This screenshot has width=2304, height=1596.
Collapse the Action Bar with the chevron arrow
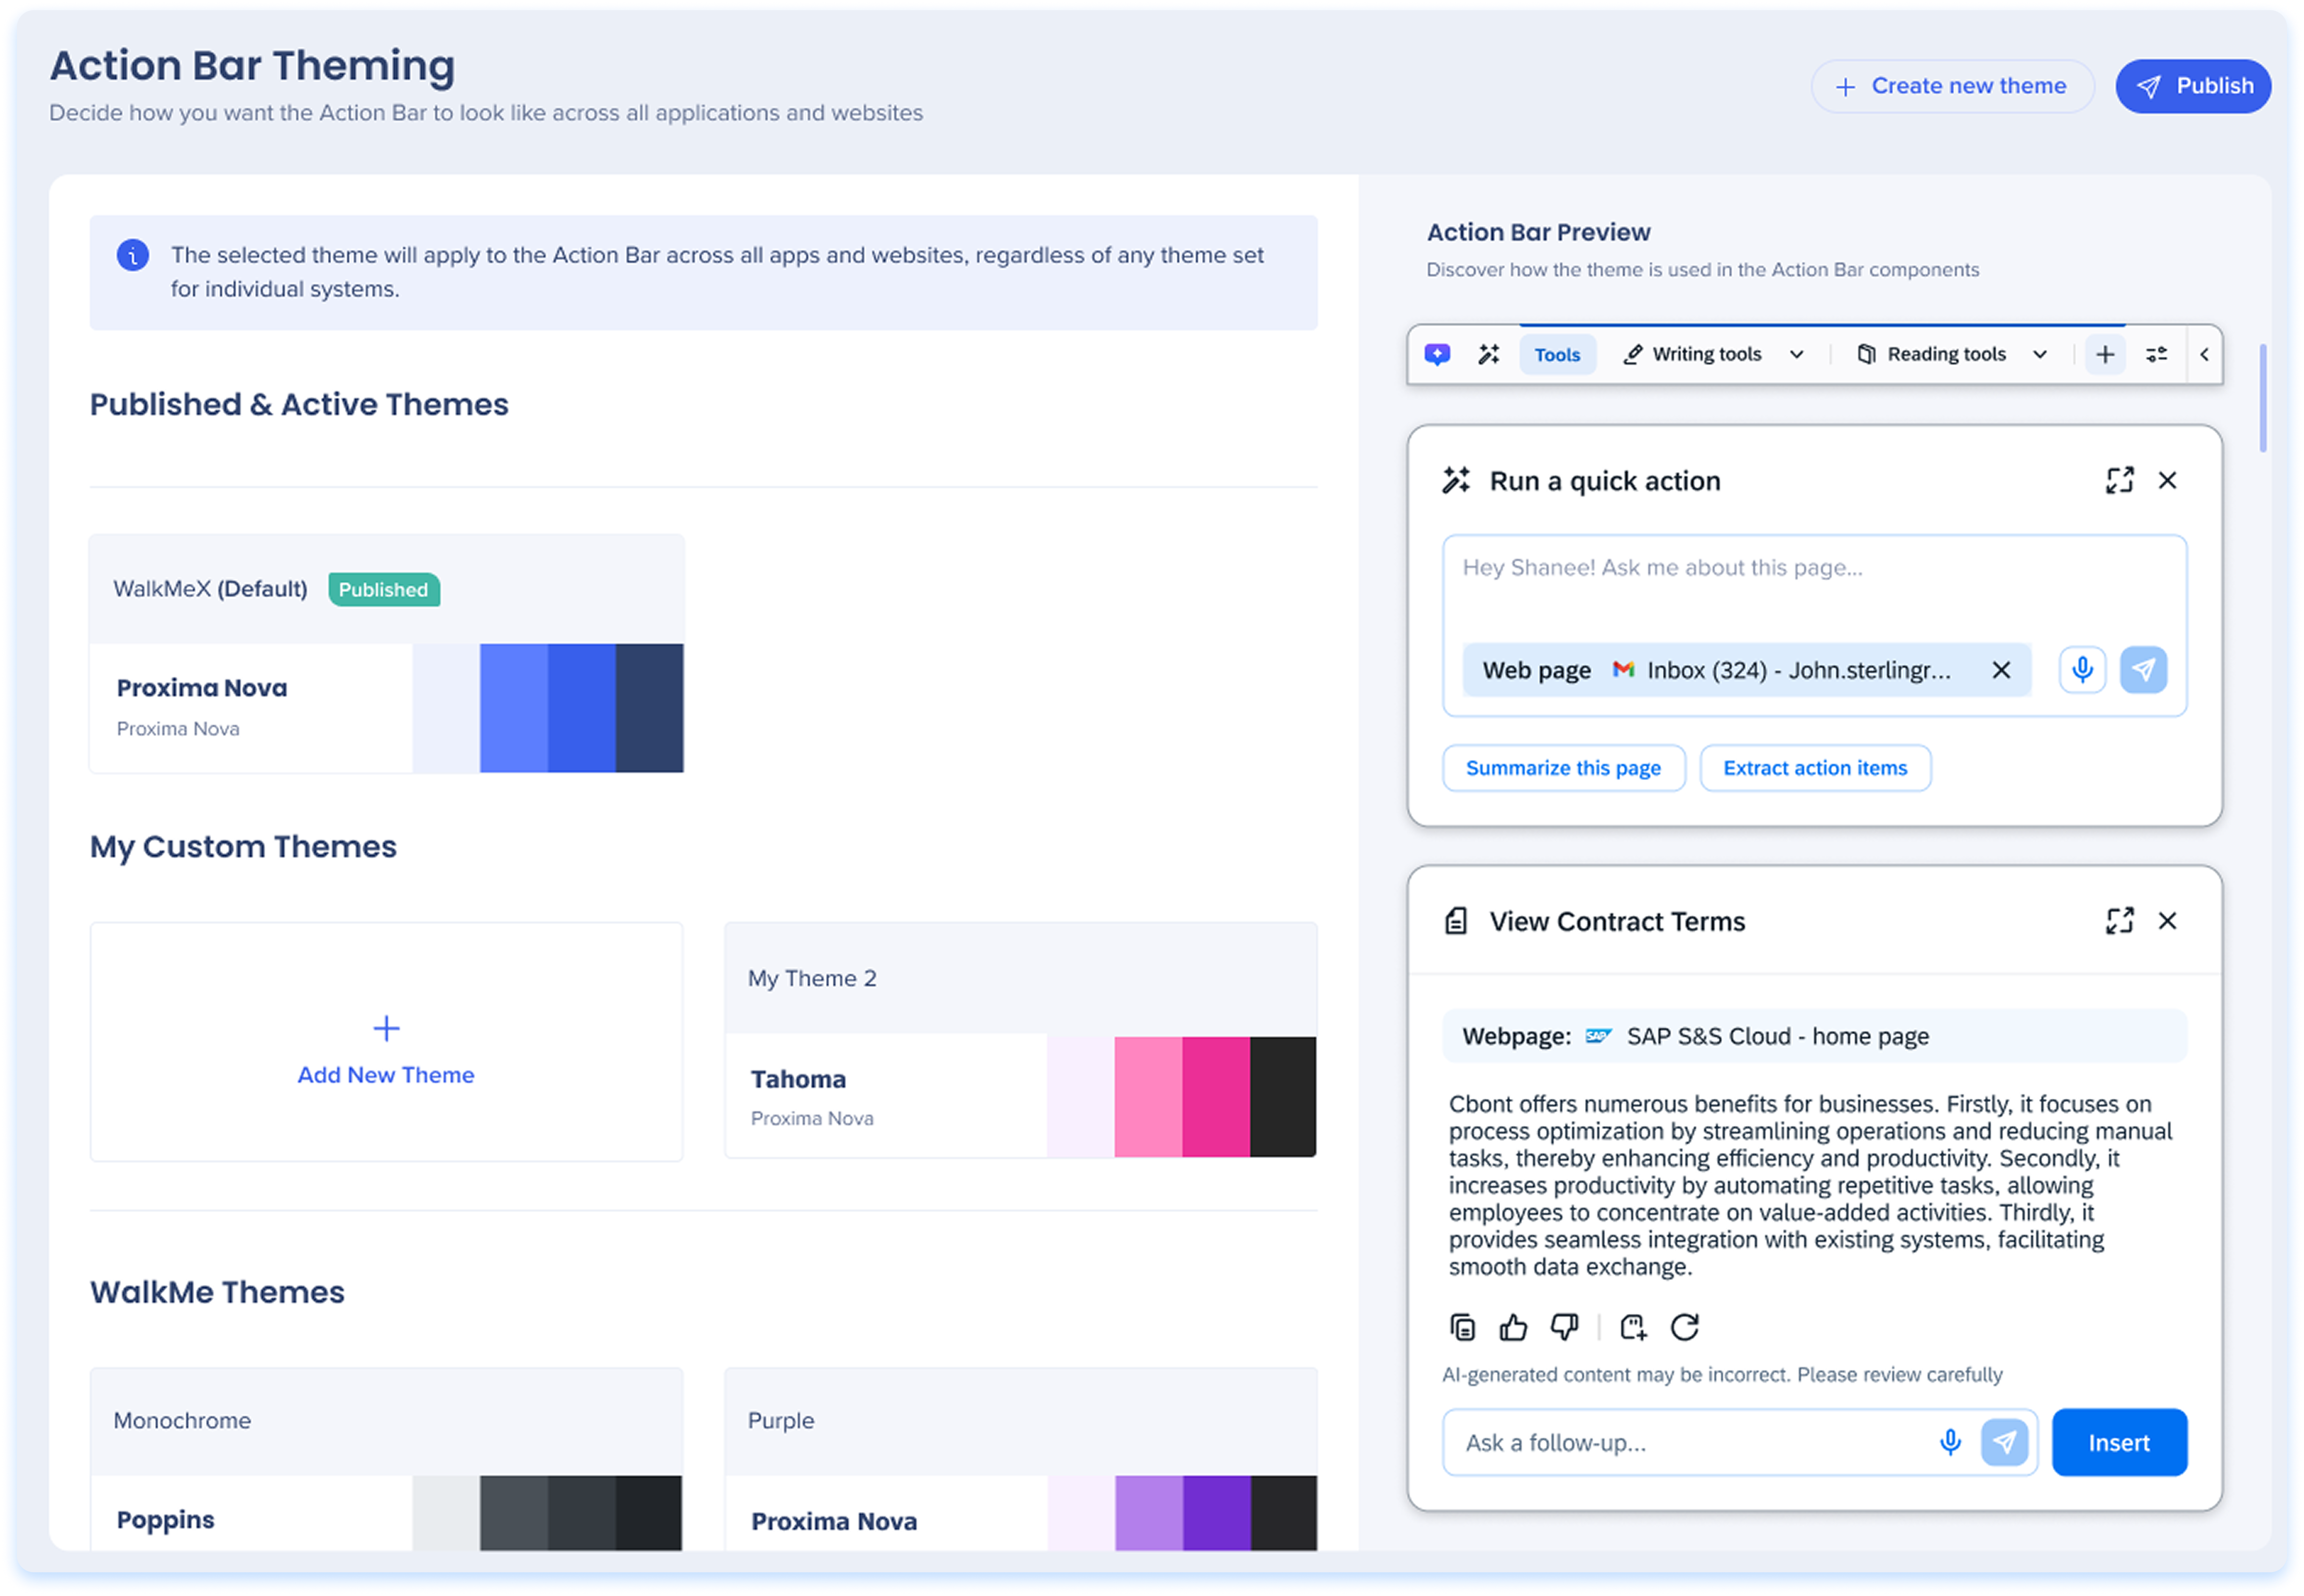click(2204, 354)
